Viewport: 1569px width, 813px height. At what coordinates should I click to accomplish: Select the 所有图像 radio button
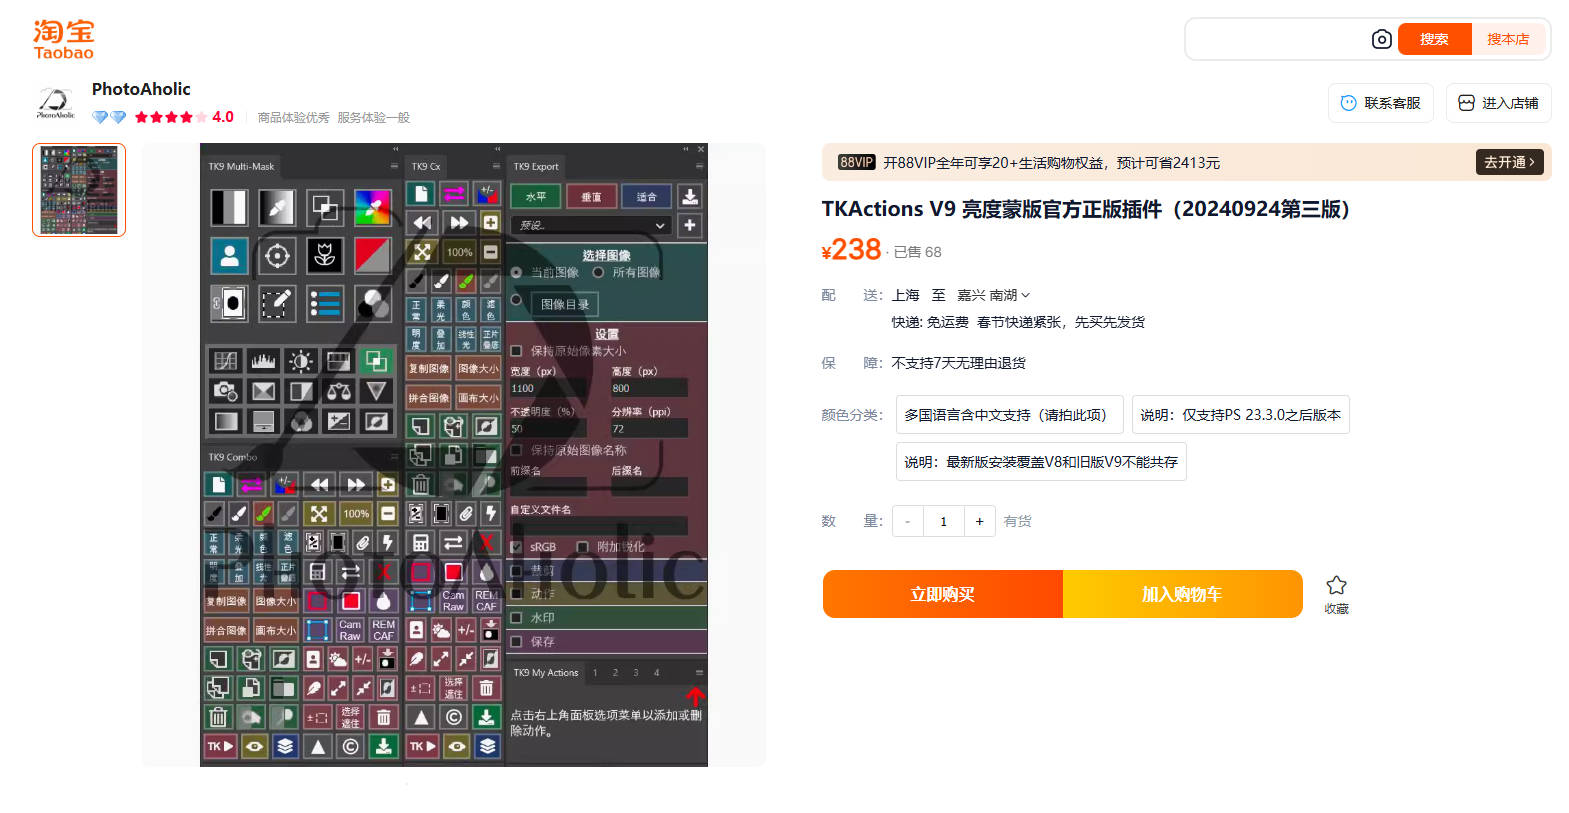click(598, 272)
